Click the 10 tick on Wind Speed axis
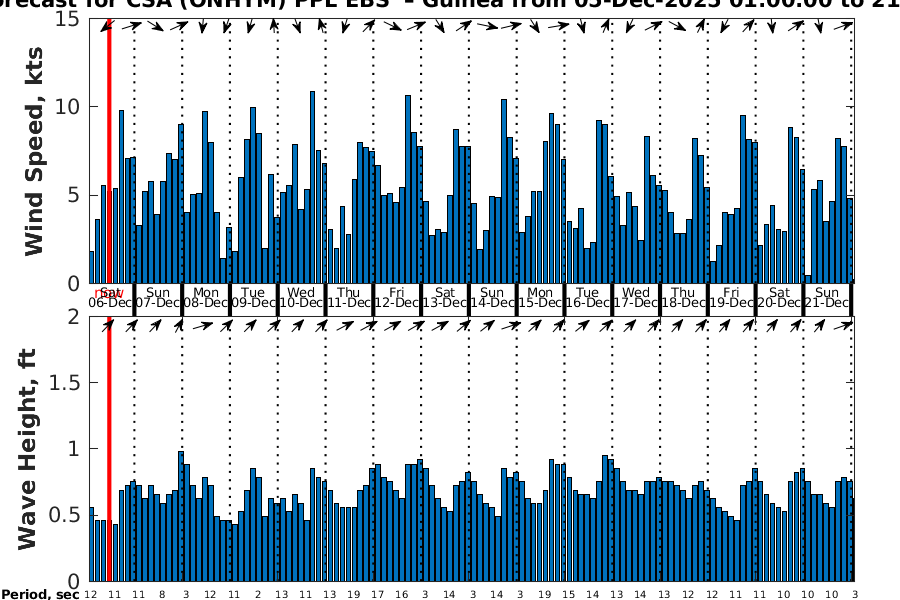900x600 pixels. click(x=68, y=107)
